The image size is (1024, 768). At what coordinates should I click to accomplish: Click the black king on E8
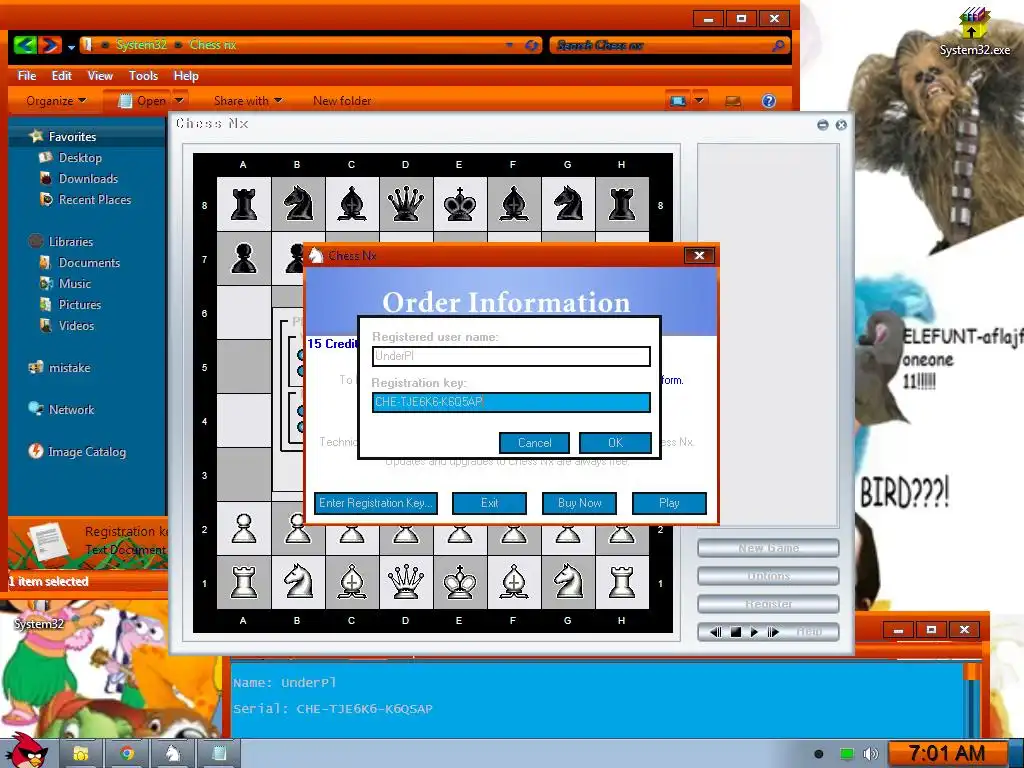pos(460,204)
